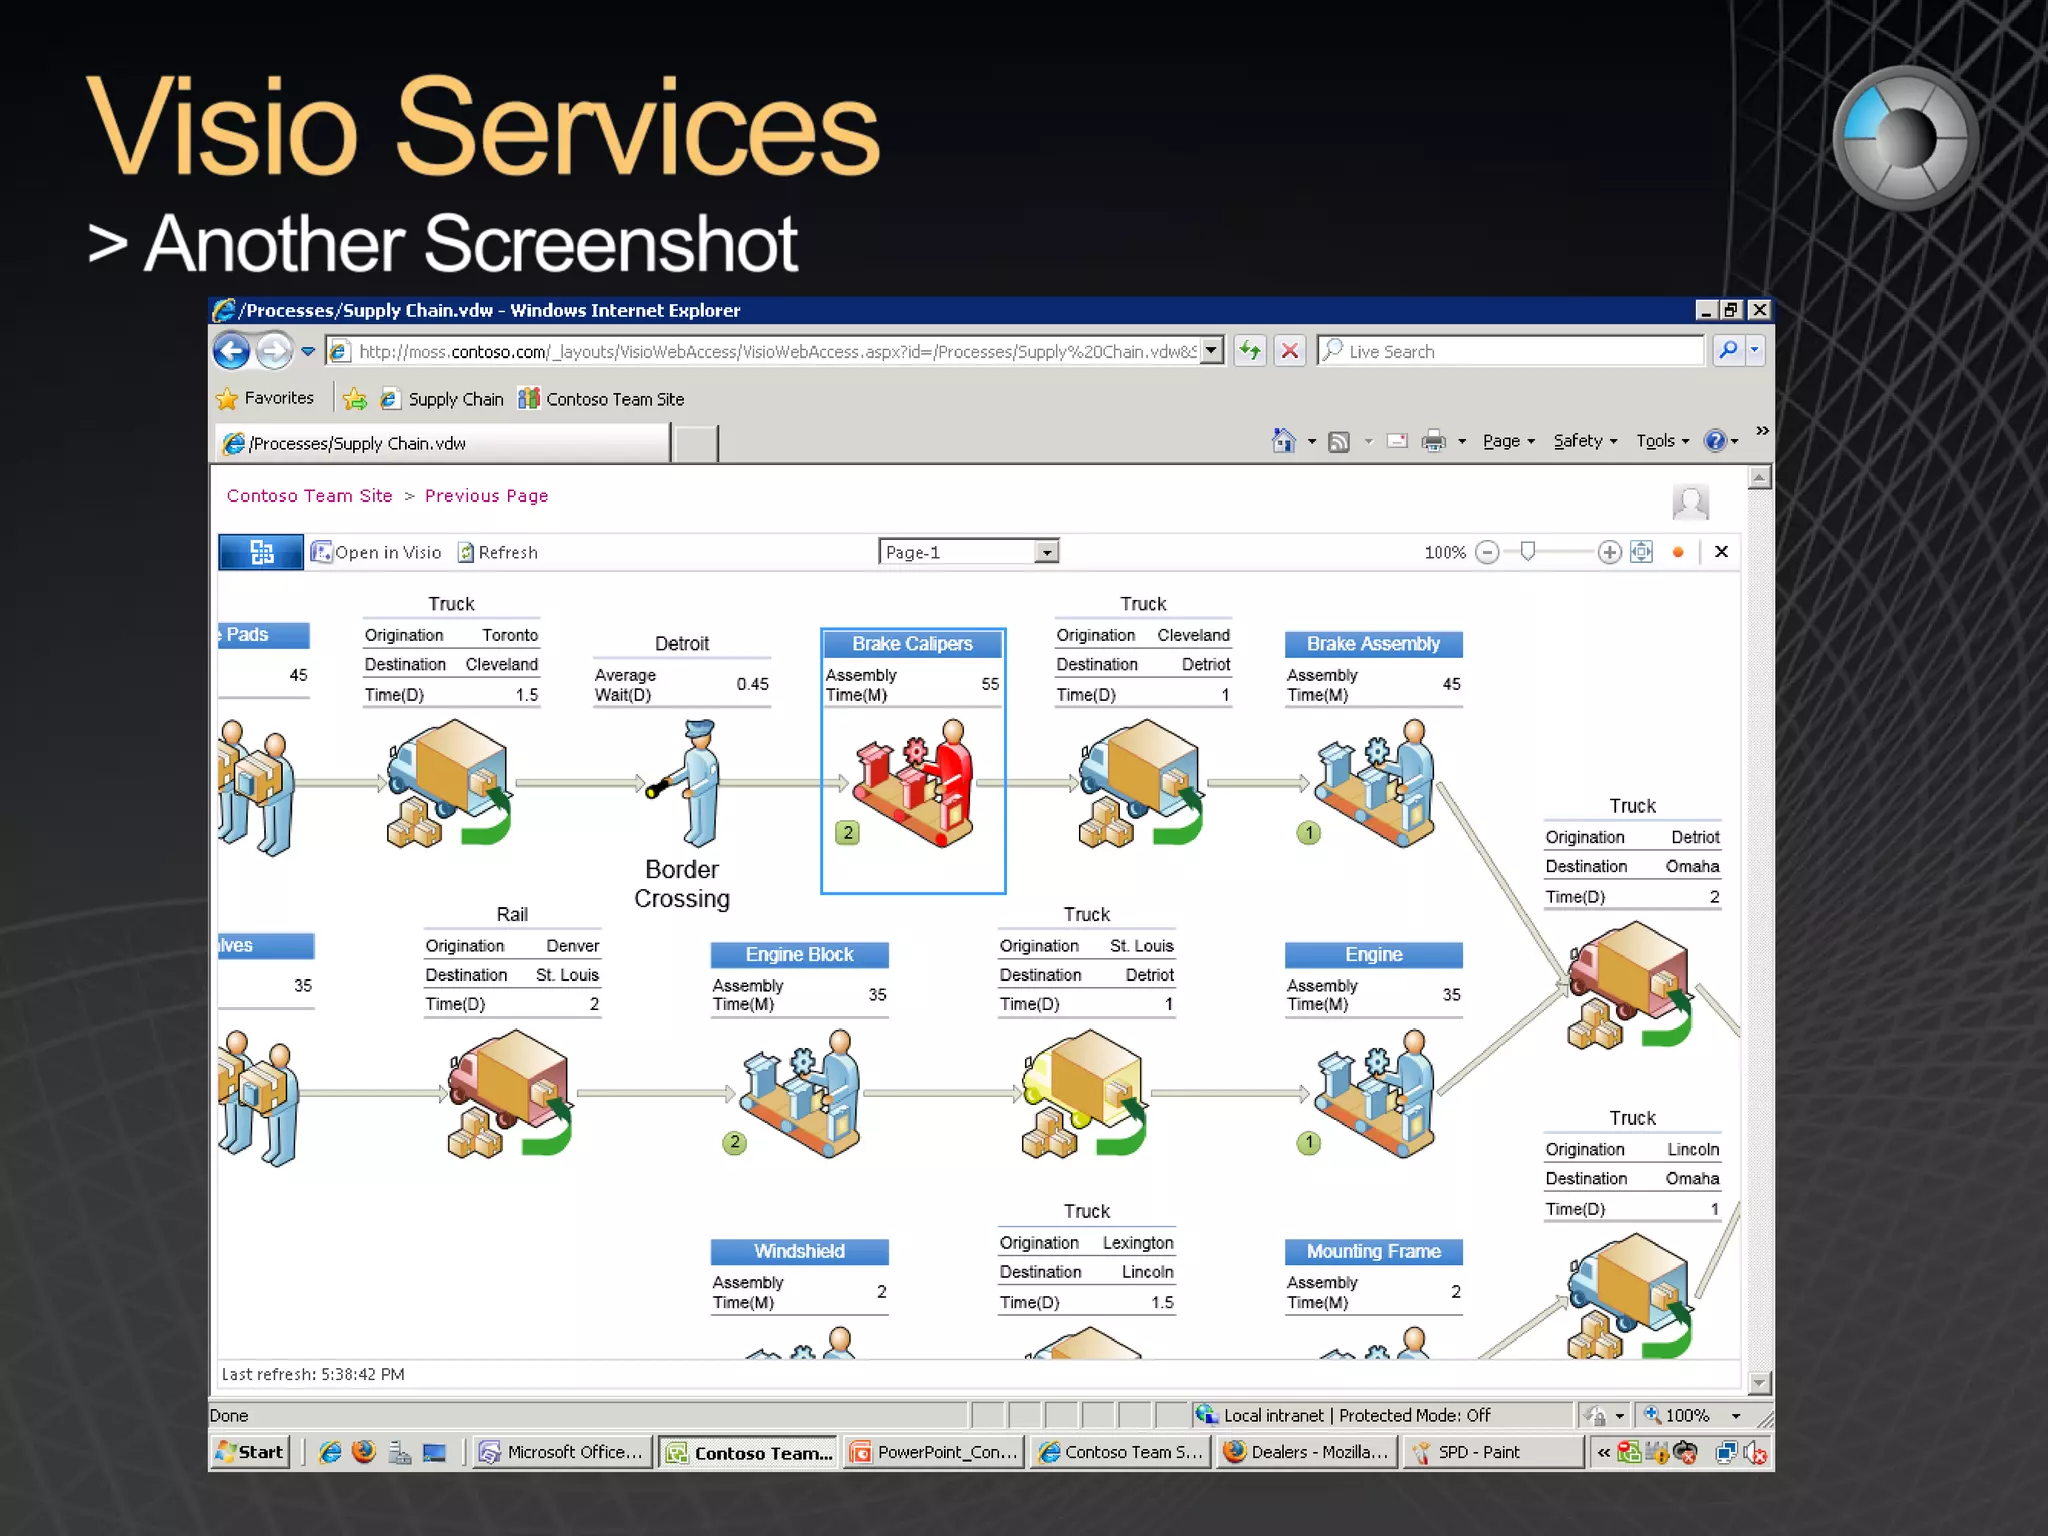Click the shape information pane blue button
The image size is (2048, 1536).
click(261, 552)
